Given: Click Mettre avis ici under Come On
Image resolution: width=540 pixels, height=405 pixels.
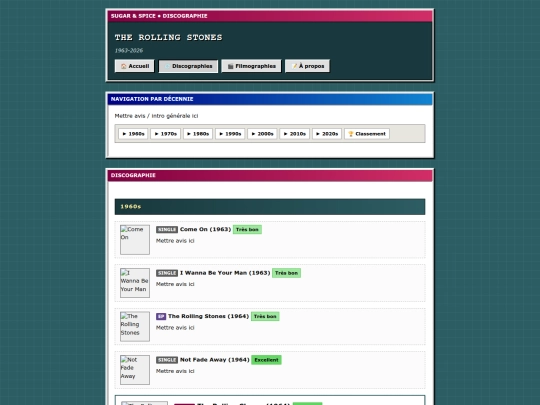Looking at the screenshot, I should click(x=175, y=241).
